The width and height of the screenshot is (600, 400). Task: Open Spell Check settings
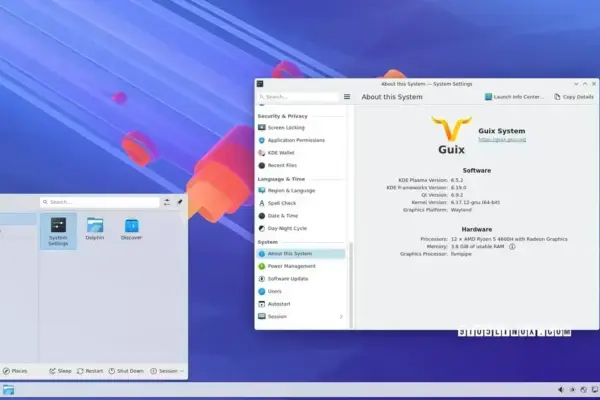click(301, 203)
